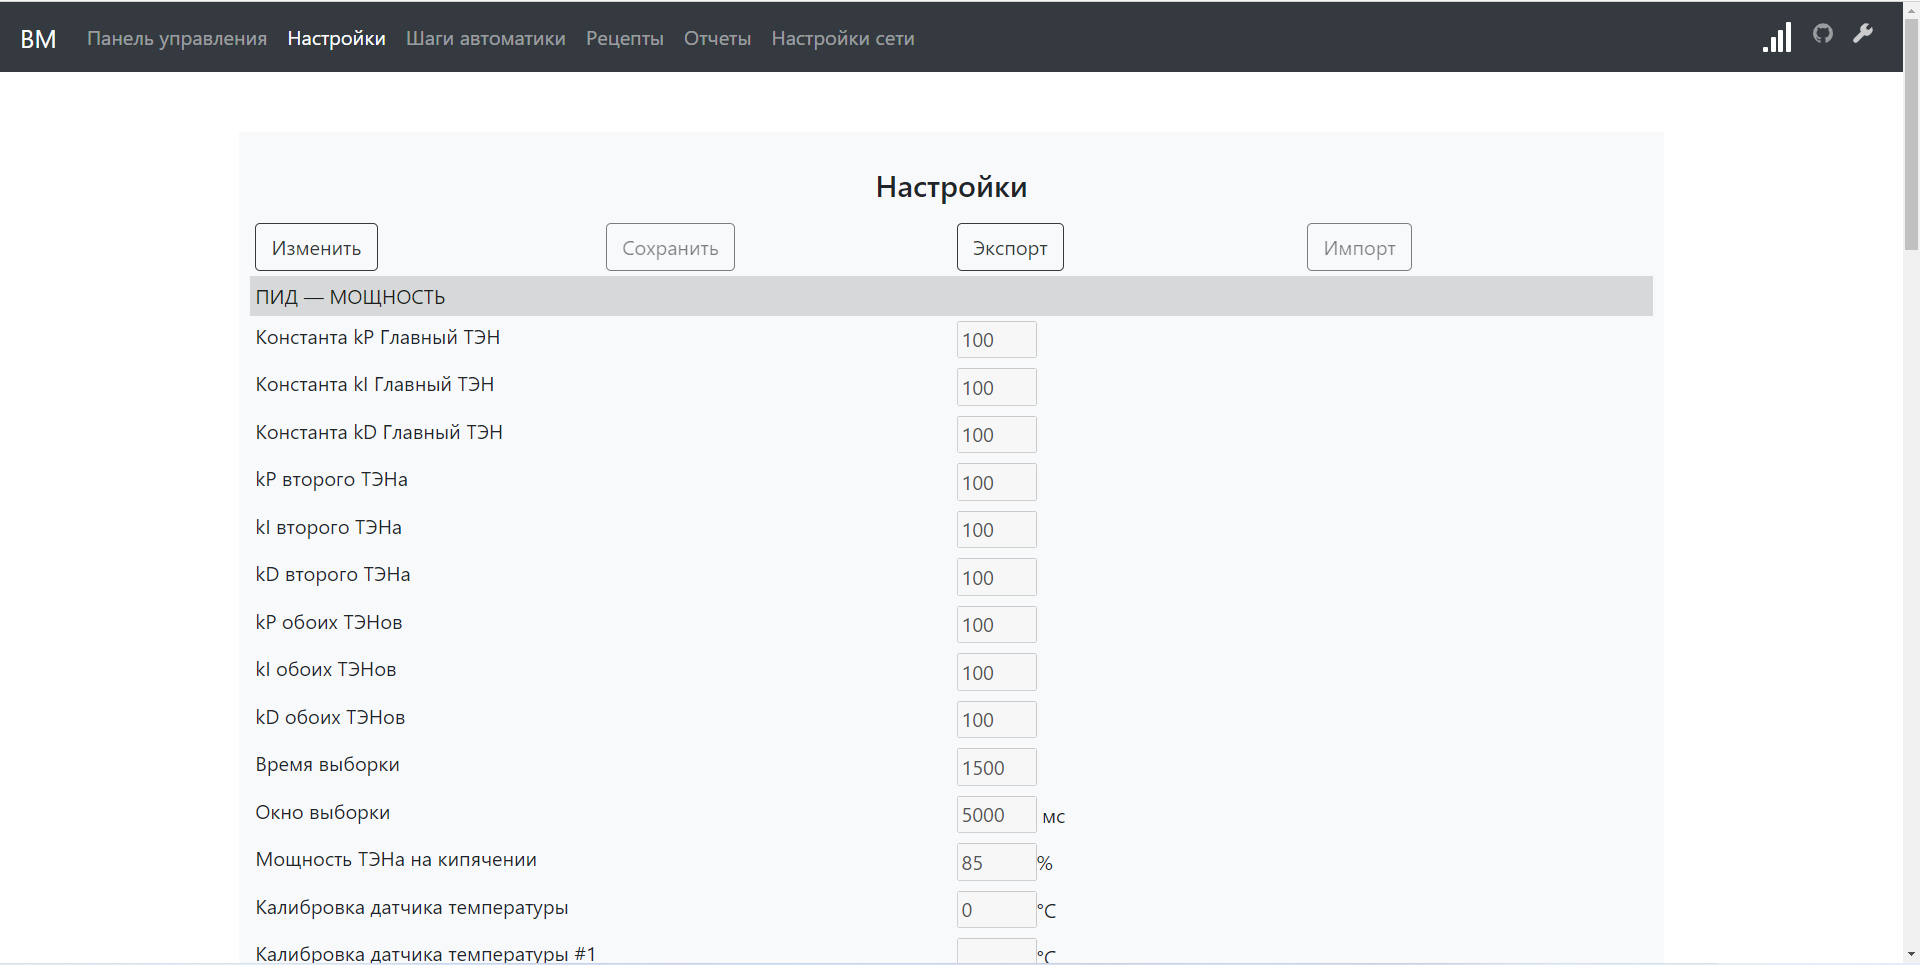Open Настройки сети menu item

point(843,38)
